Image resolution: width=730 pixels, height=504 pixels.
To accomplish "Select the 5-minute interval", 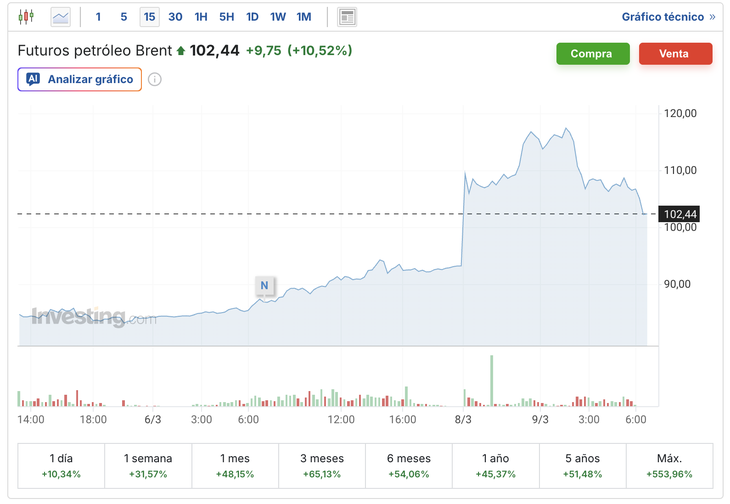I will pos(123,17).
